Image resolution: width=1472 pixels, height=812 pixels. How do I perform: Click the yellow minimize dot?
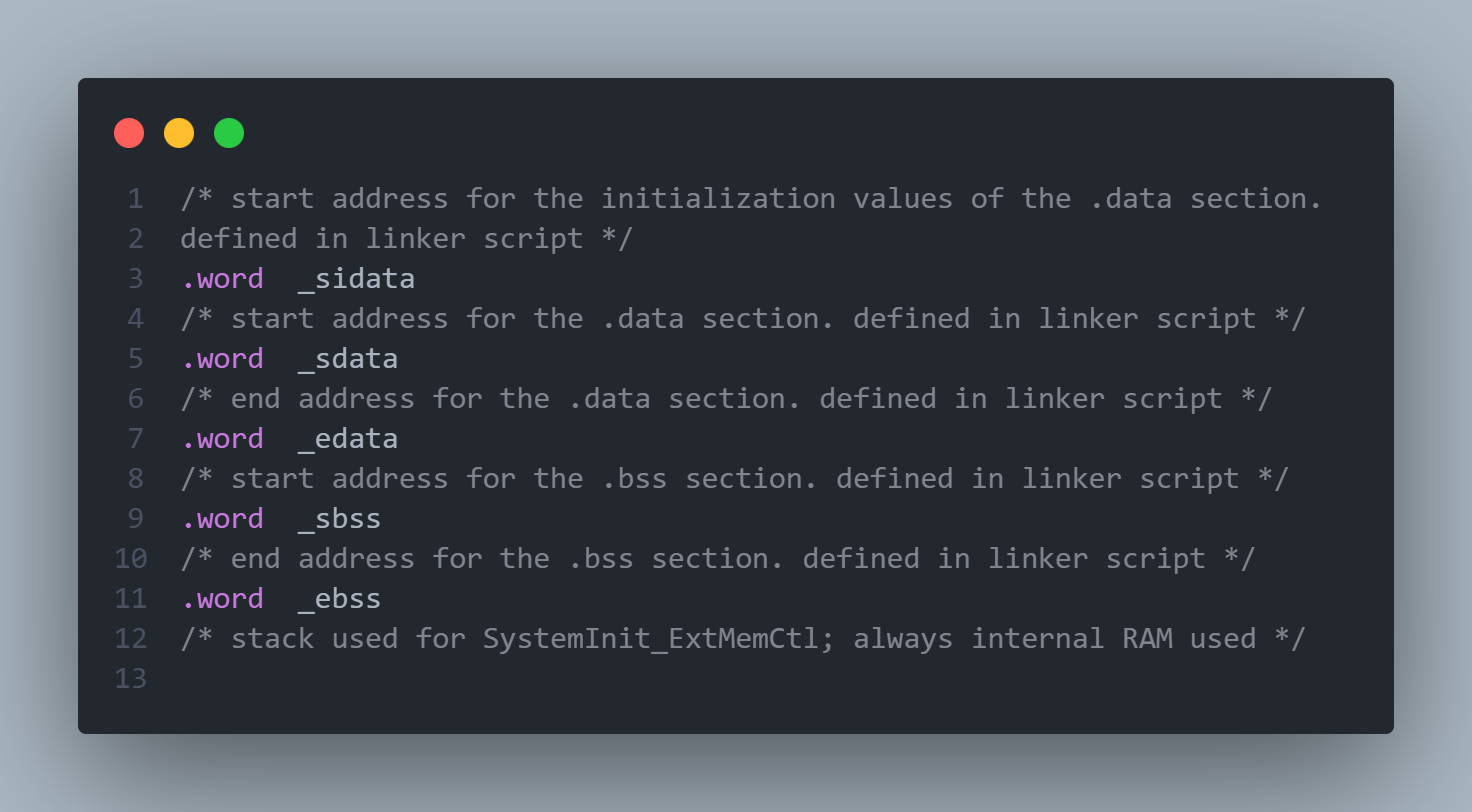[179, 133]
